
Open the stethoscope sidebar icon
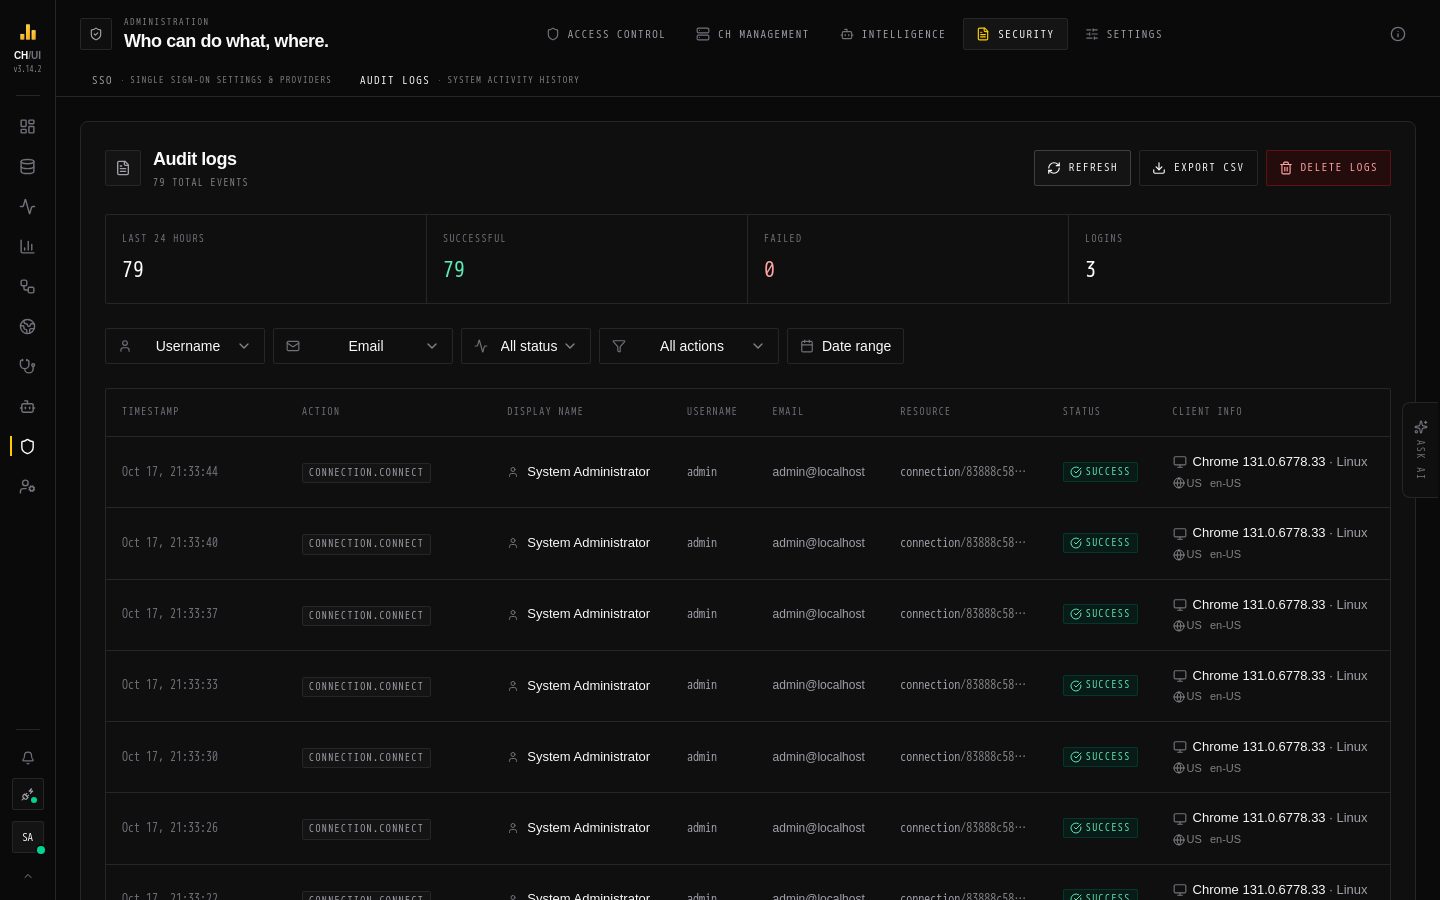[x=27, y=367]
